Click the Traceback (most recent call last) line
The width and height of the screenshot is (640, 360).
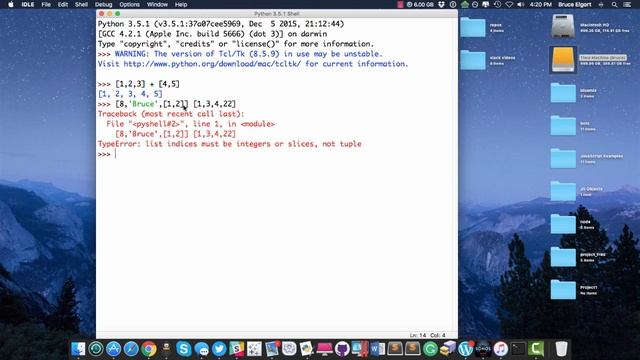(171, 114)
